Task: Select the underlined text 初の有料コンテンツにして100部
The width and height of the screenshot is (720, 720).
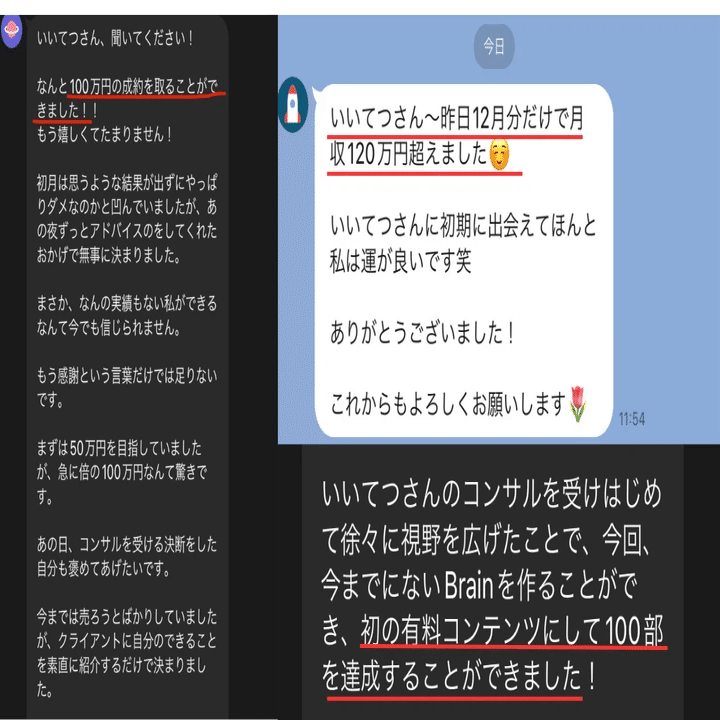Action: click(512, 631)
